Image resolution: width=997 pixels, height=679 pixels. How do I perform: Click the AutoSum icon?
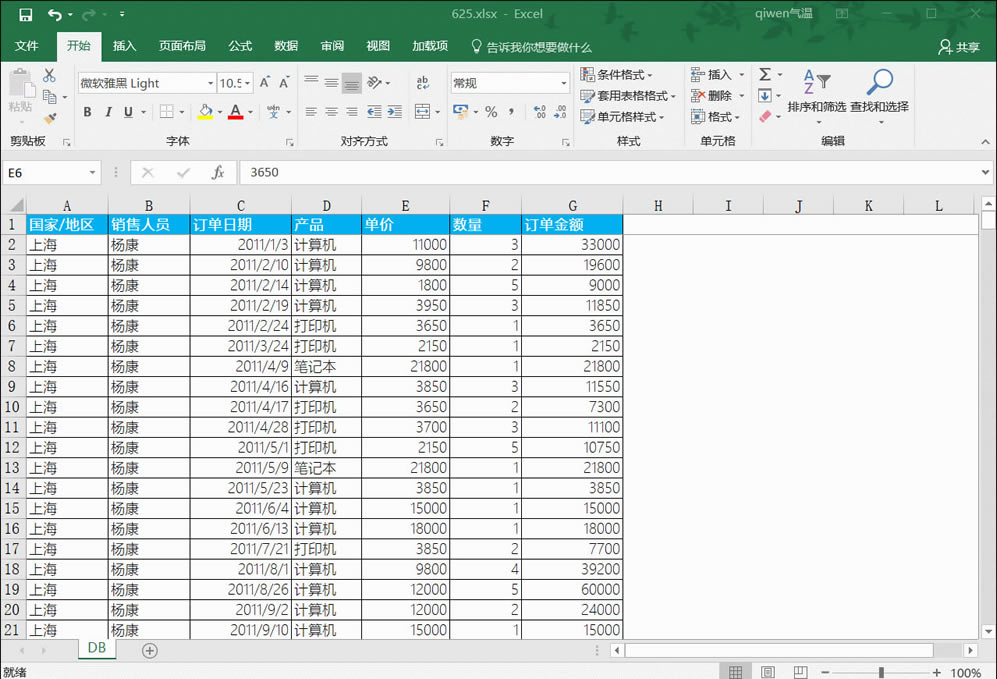tap(765, 73)
